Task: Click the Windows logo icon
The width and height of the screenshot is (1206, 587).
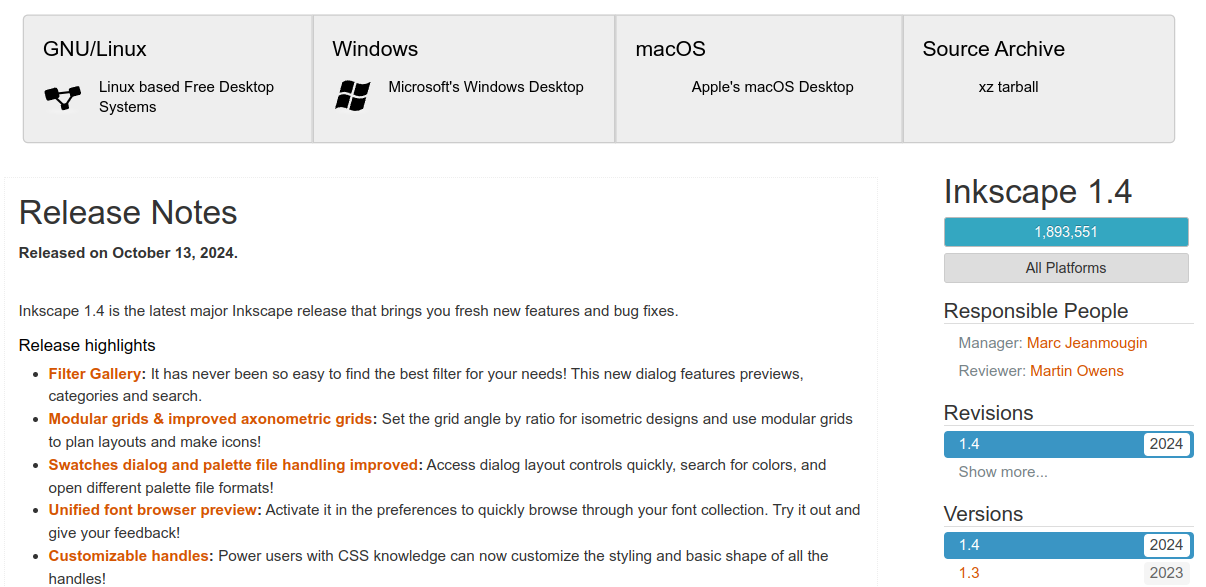Action: 352,96
